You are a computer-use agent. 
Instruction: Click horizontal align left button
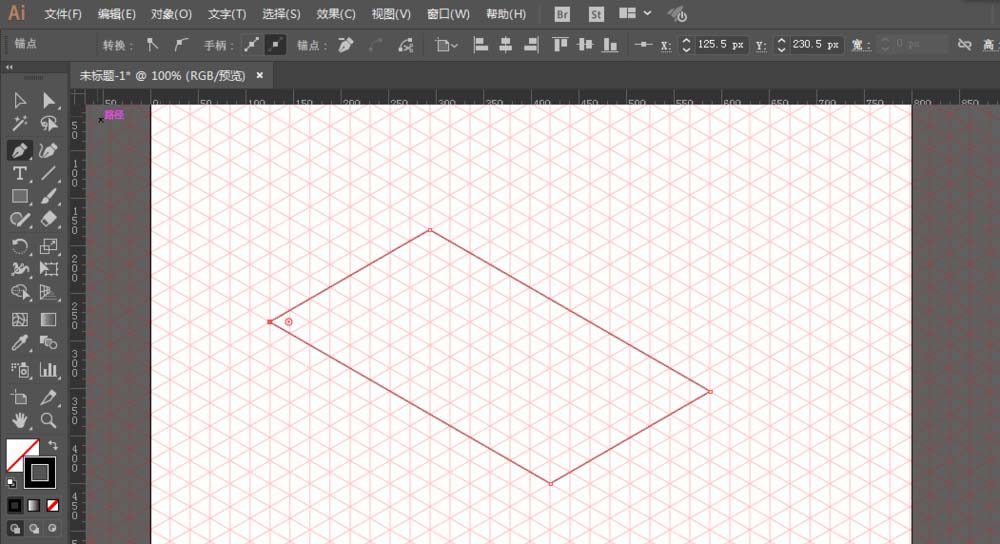coord(480,45)
